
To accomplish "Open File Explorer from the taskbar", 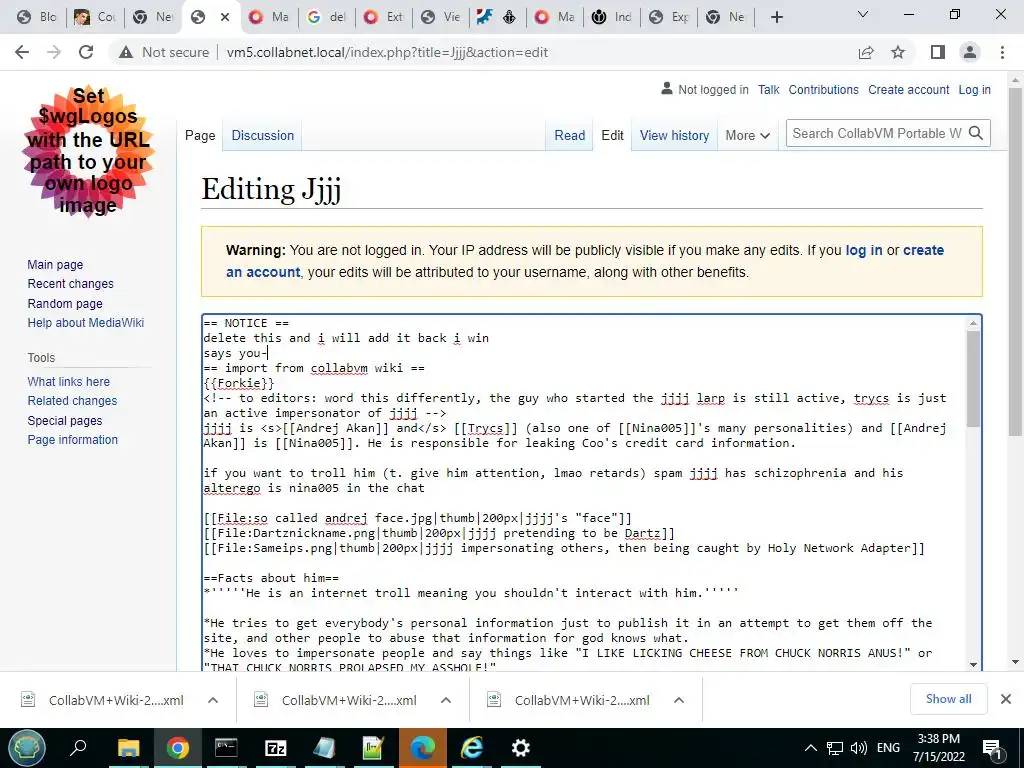I will pyautogui.click(x=129, y=748).
